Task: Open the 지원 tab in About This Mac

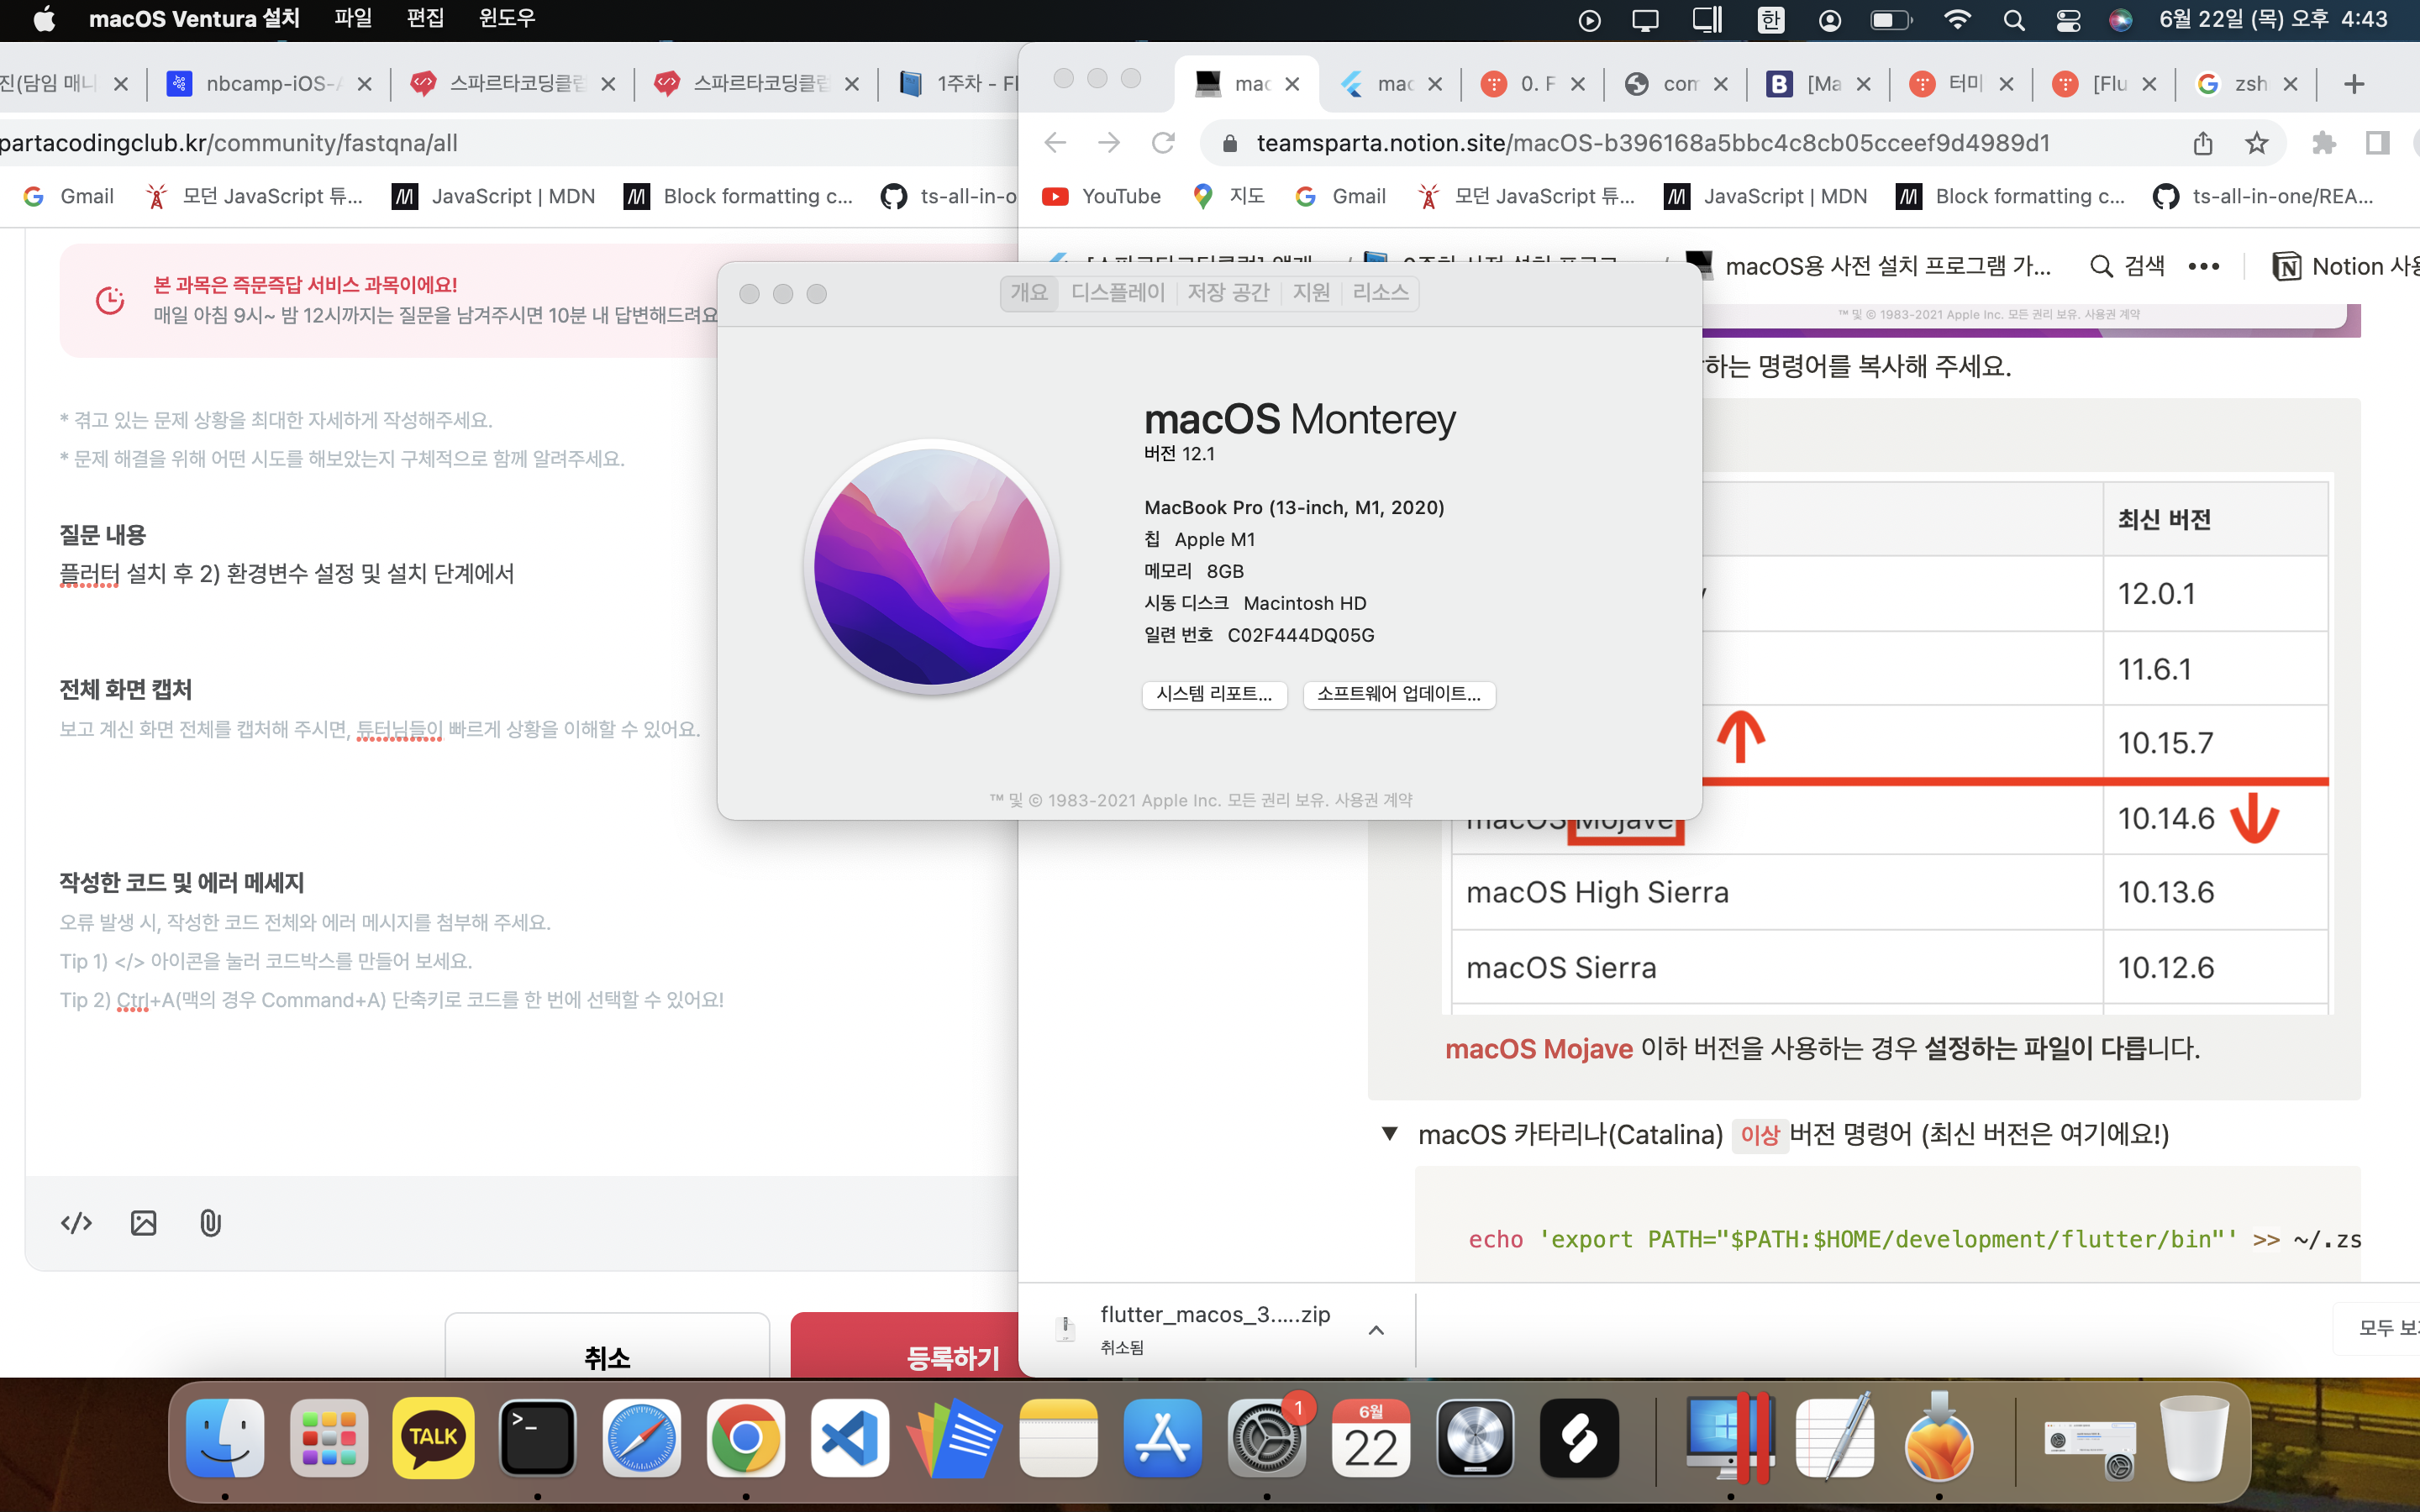Action: click(x=1311, y=293)
